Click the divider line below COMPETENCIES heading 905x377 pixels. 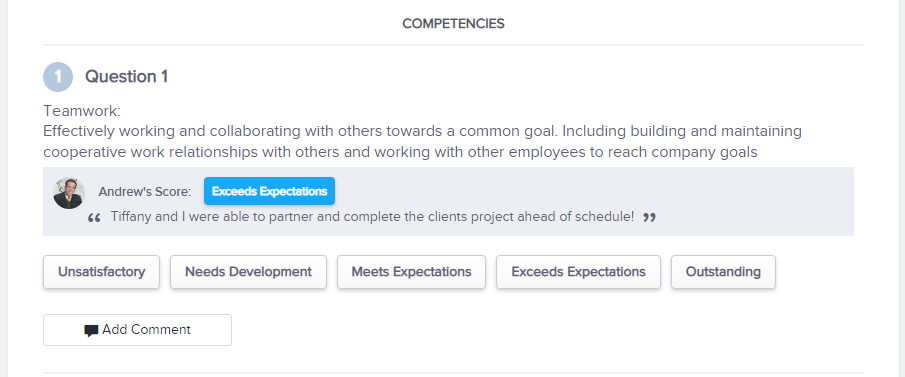[x=453, y=45]
